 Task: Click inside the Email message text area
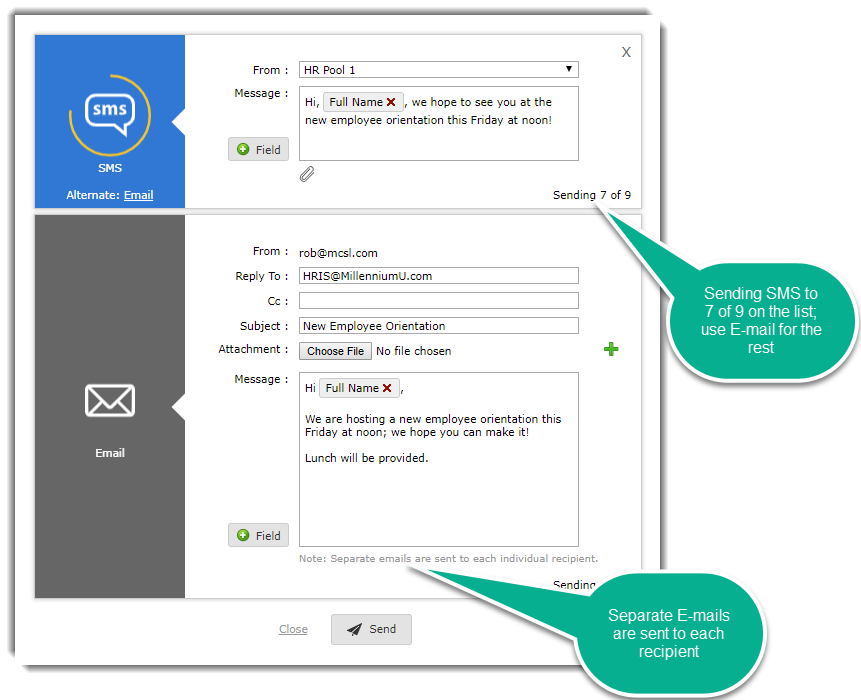(438, 500)
